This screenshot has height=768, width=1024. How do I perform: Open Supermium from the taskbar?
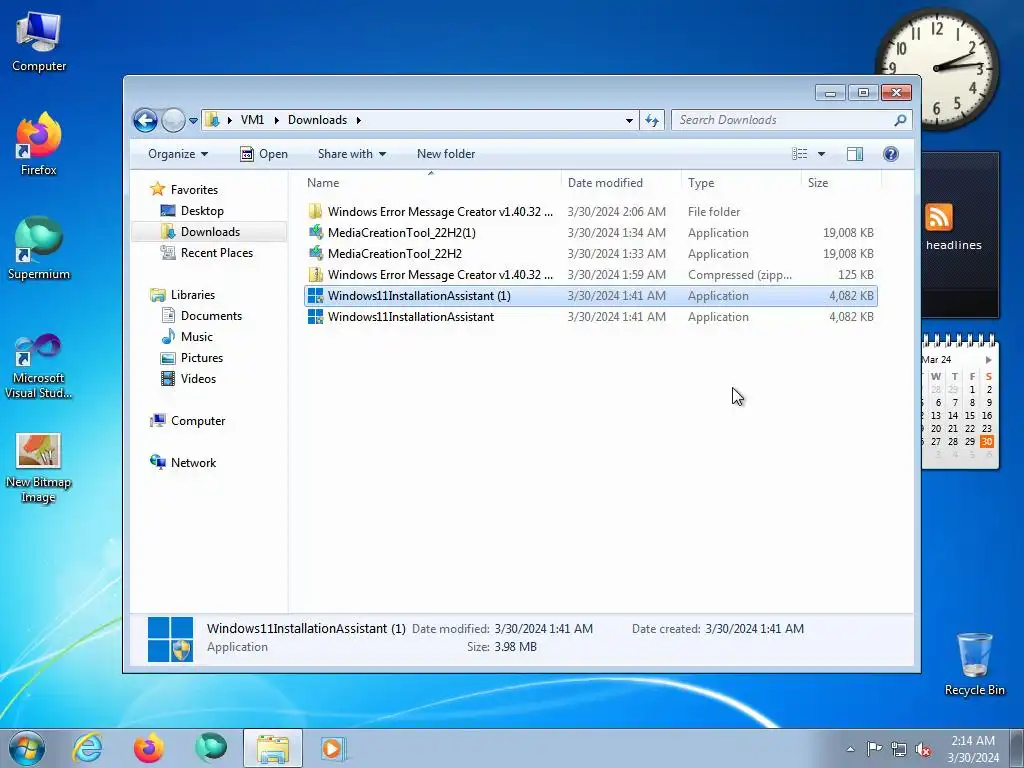(211, 748)
